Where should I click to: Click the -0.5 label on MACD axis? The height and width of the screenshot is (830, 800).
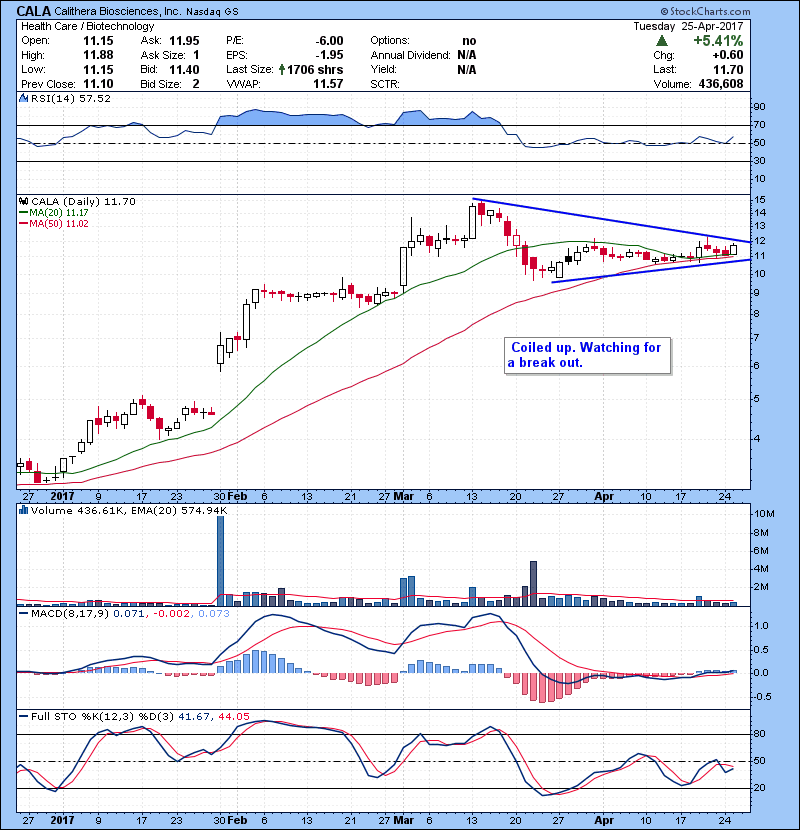point(761,697)
